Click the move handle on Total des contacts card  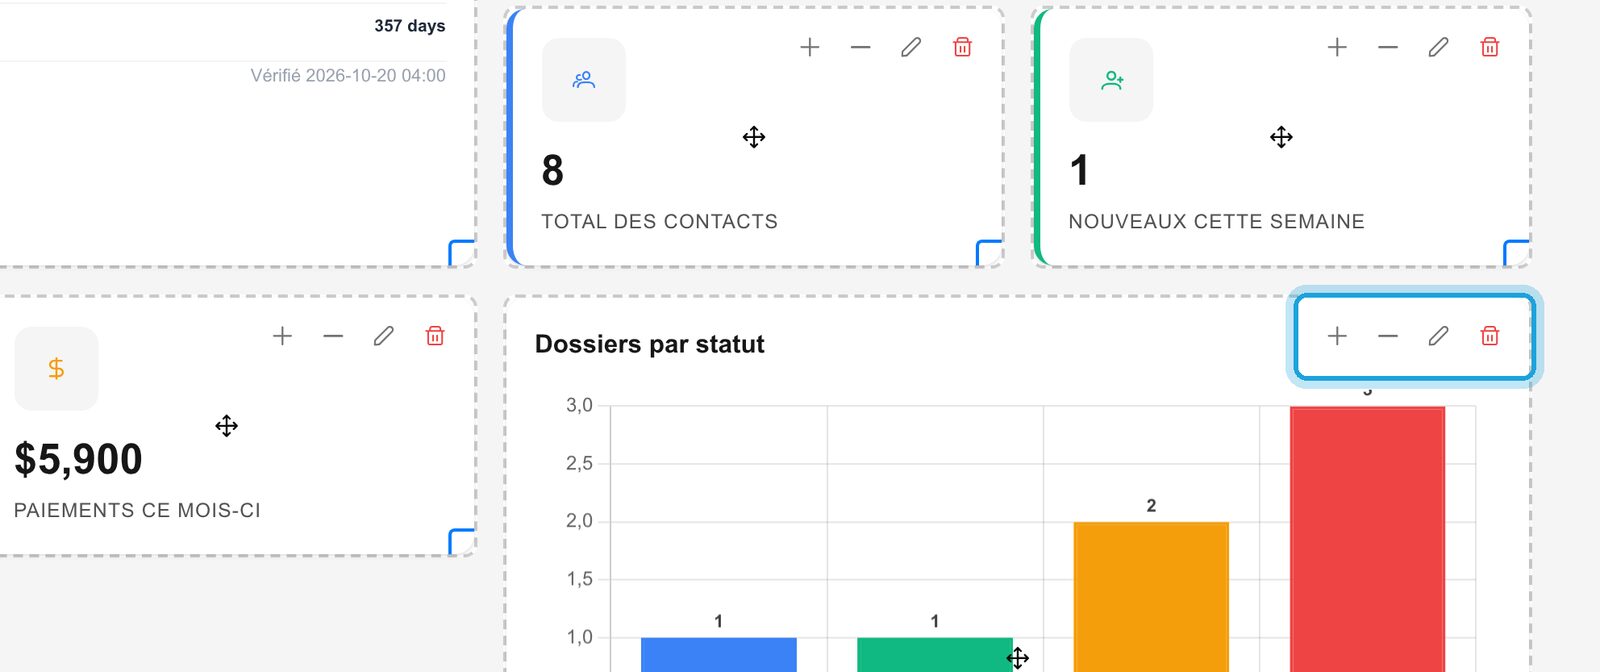click(x=754, y=137)
